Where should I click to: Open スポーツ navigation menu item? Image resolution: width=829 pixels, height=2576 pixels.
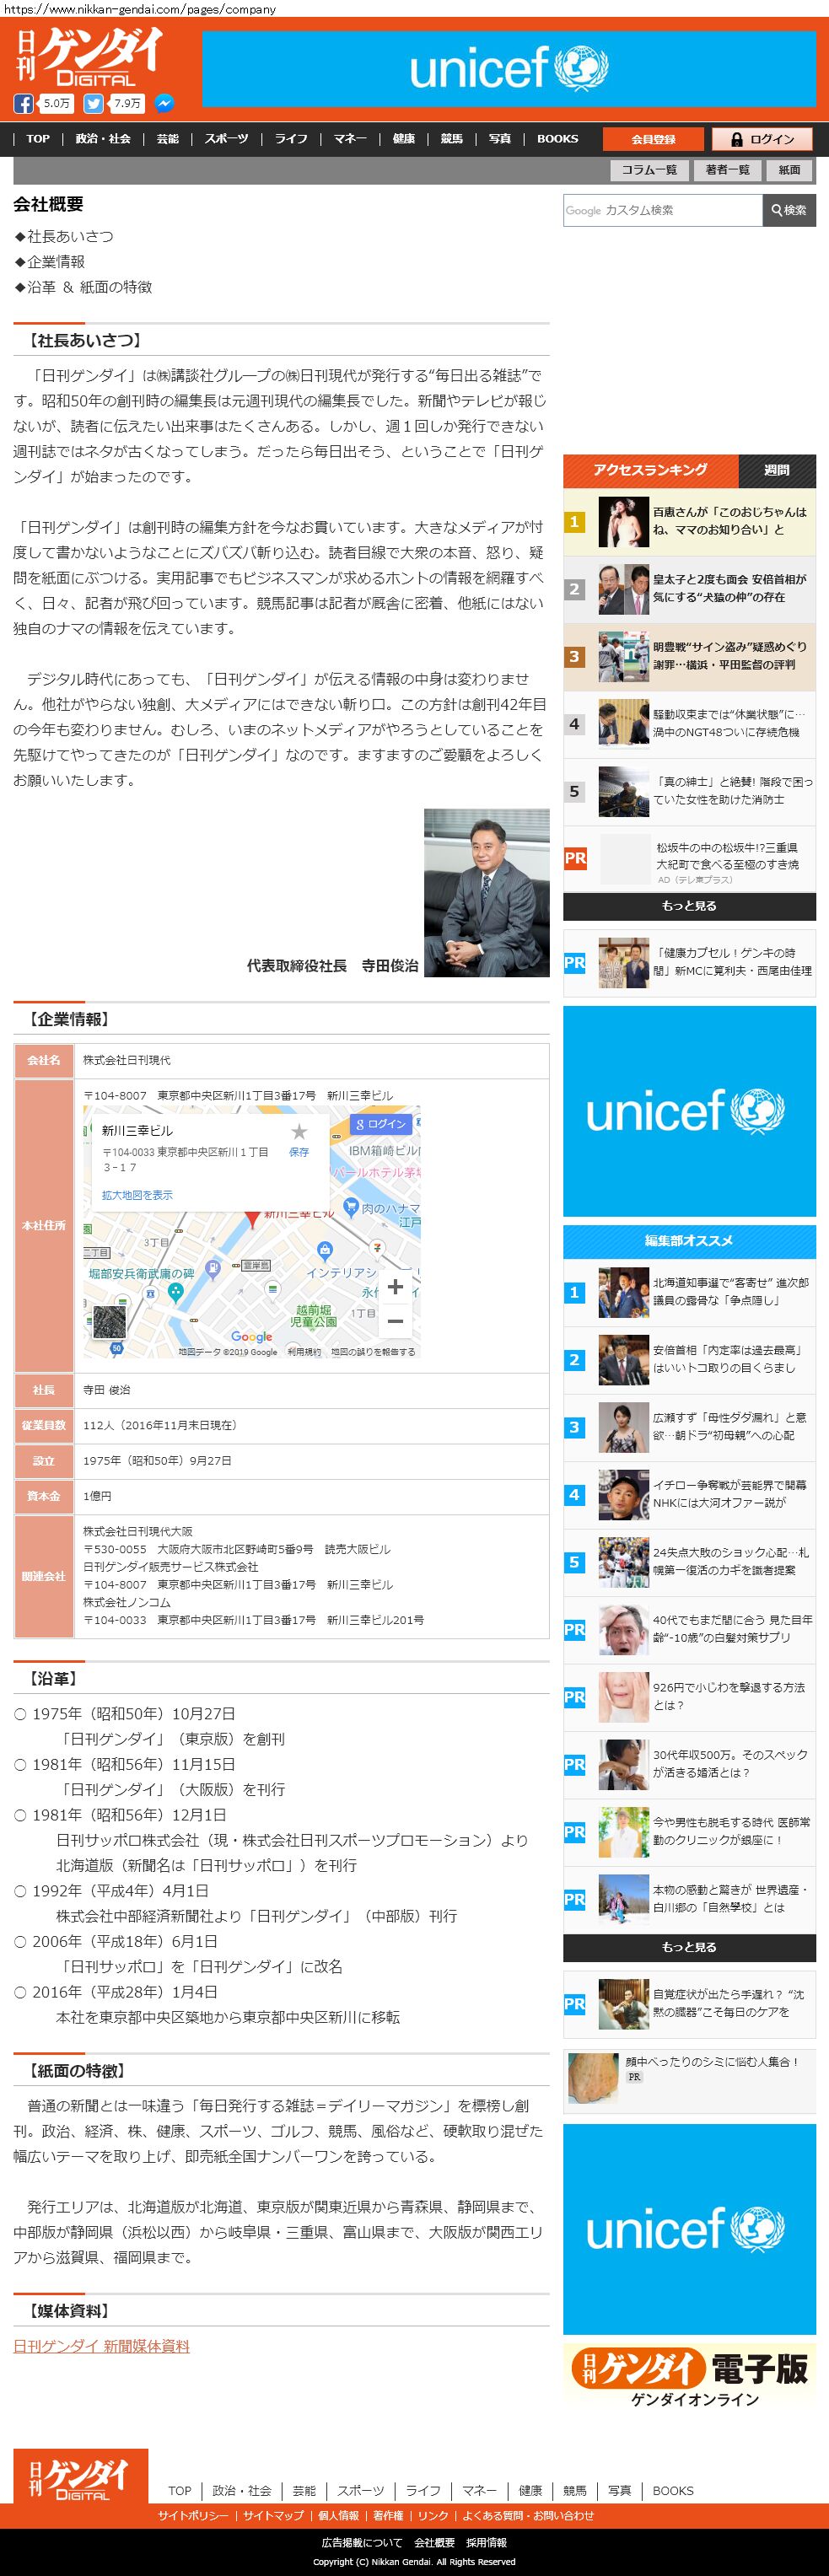pyautogui.click(x=226, y=139)
